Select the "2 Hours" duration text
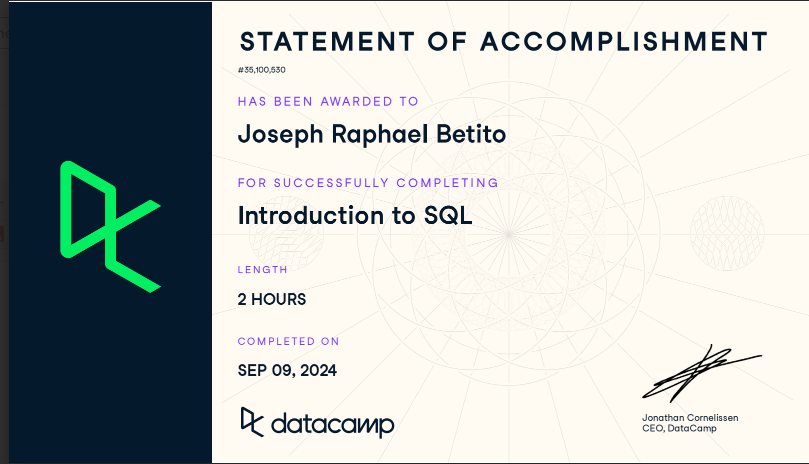This screenshot has height=464, width=809. coord(272,298)
